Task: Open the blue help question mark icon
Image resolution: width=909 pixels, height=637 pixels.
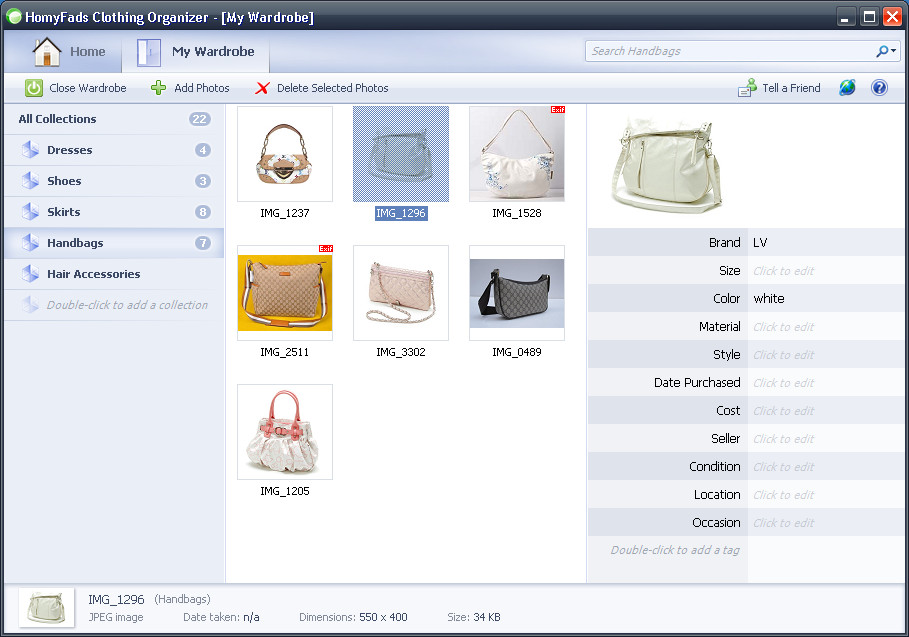Action: coord(879,88)
